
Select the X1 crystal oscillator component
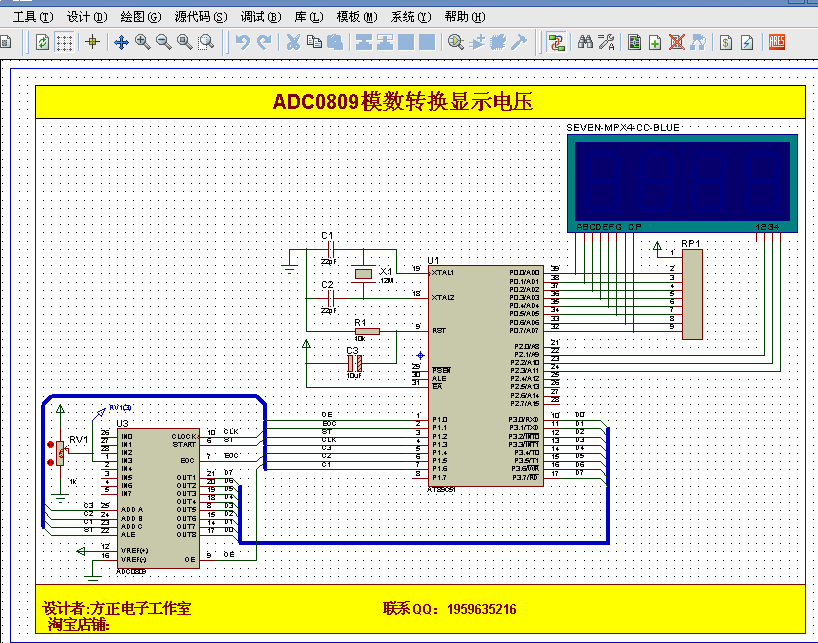(364, 273)
